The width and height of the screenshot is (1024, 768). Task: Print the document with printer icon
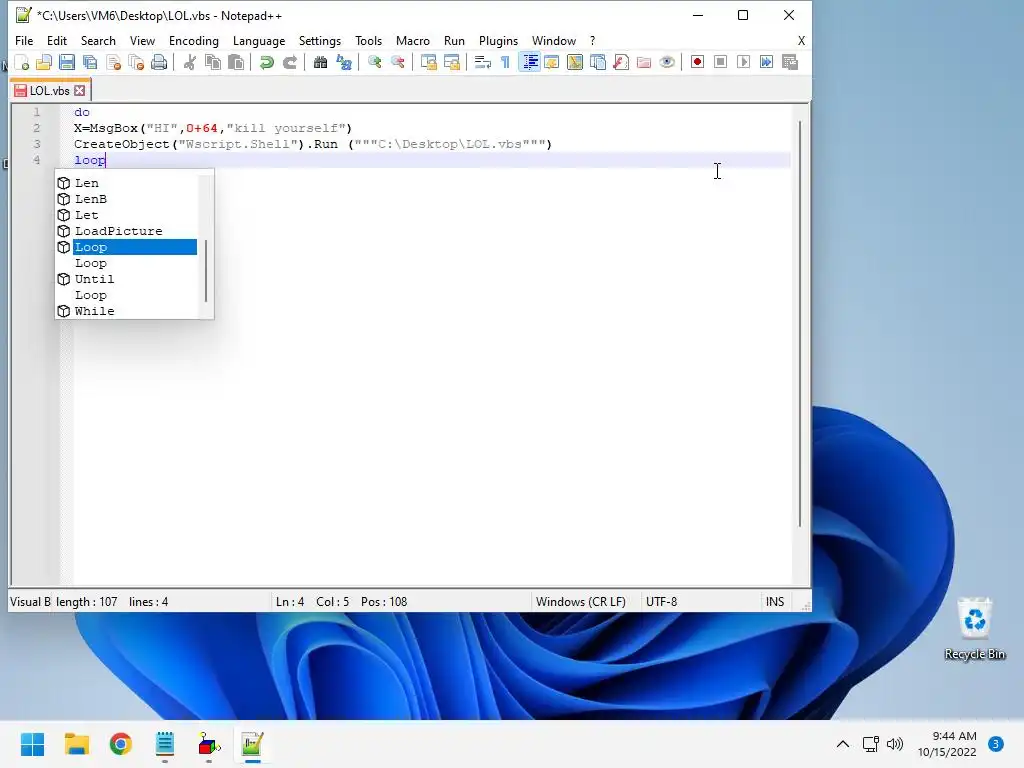point(159,63)
